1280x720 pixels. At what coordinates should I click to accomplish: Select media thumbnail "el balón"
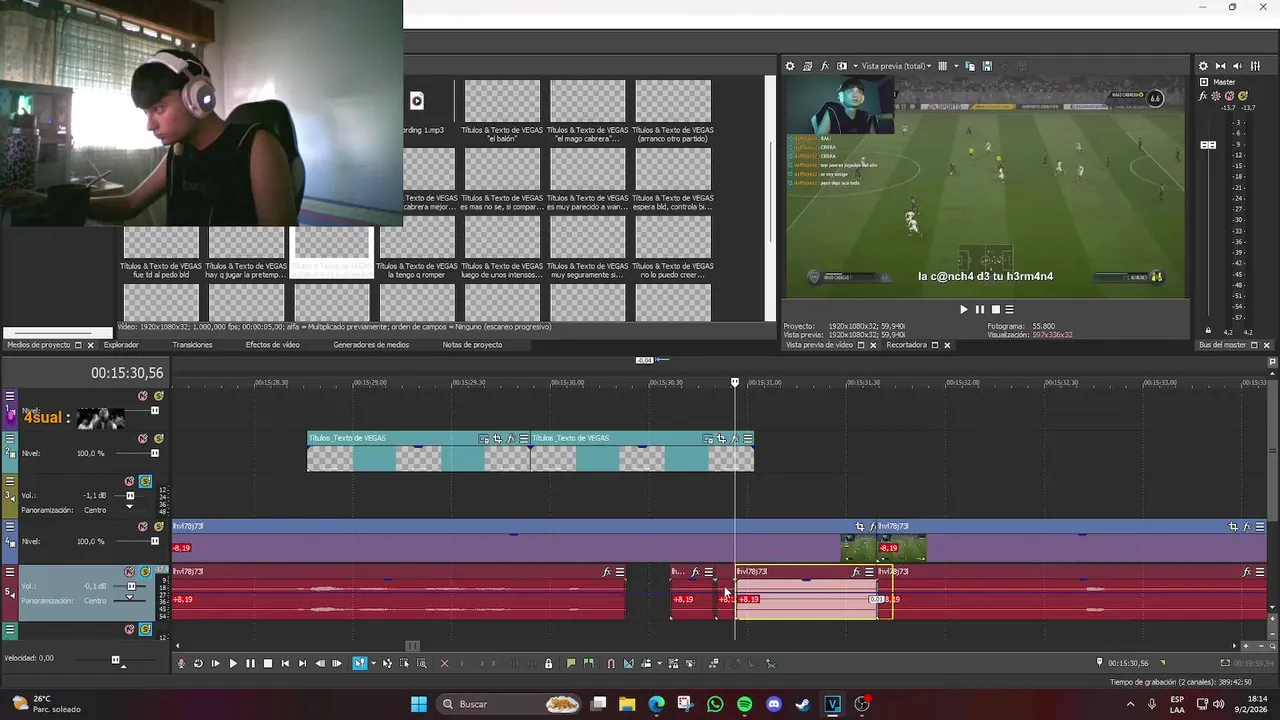click(502, 111)
